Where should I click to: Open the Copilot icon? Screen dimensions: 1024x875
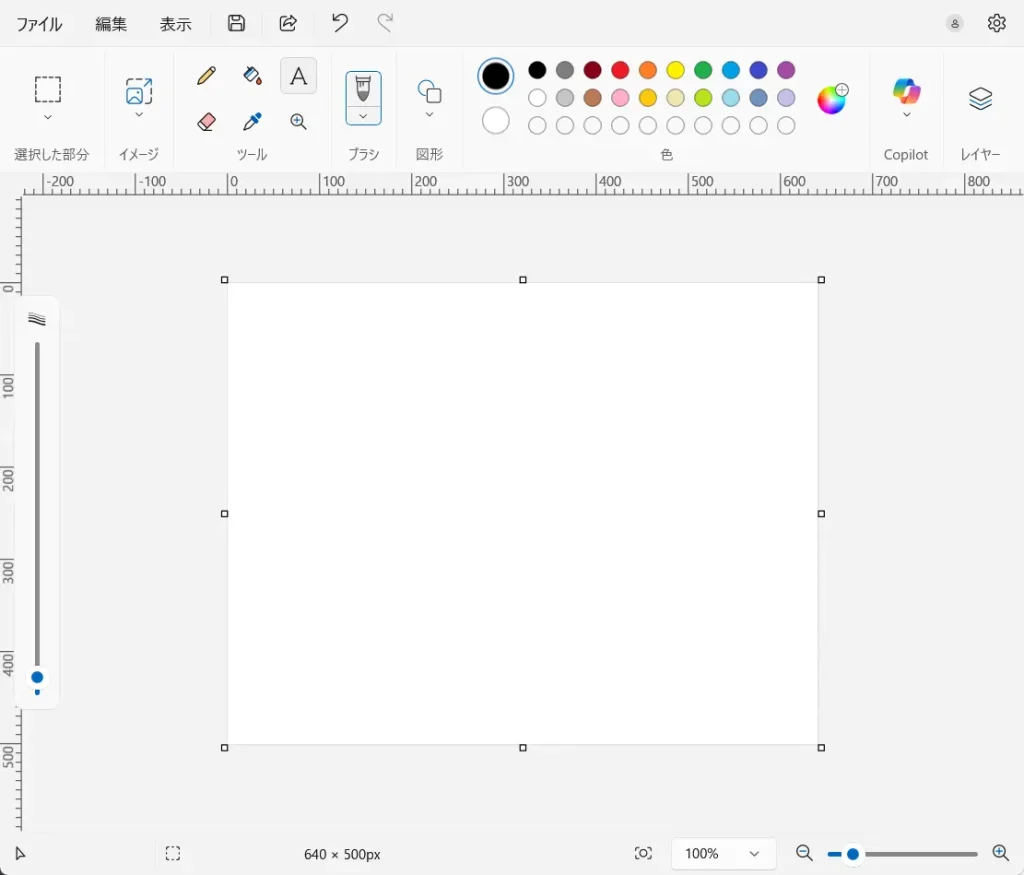pyautogui.click(x=906, y=91)
